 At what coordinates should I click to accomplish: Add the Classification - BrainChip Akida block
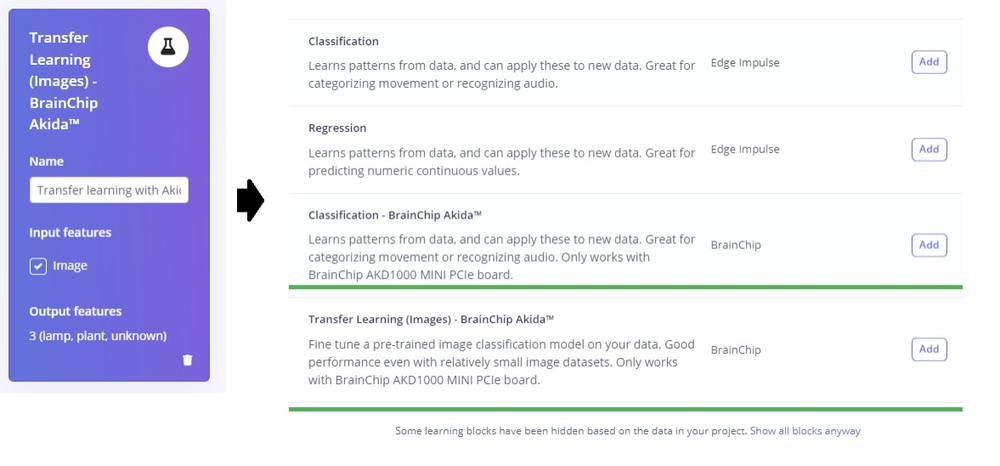929,245
